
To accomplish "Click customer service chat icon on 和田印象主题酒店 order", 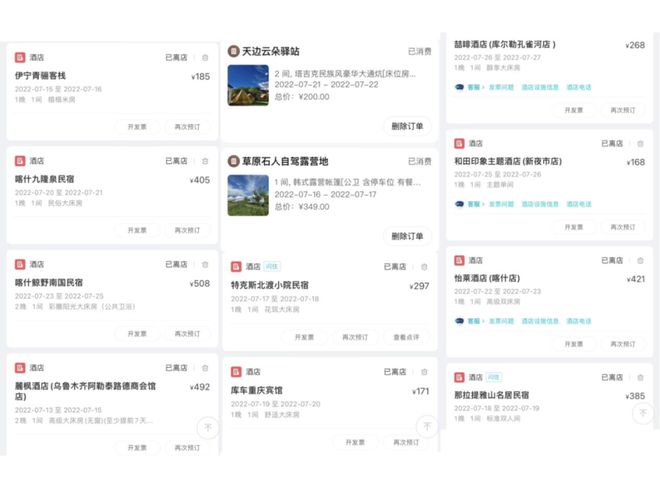I will pyautogui.click(x=459, y=204).
